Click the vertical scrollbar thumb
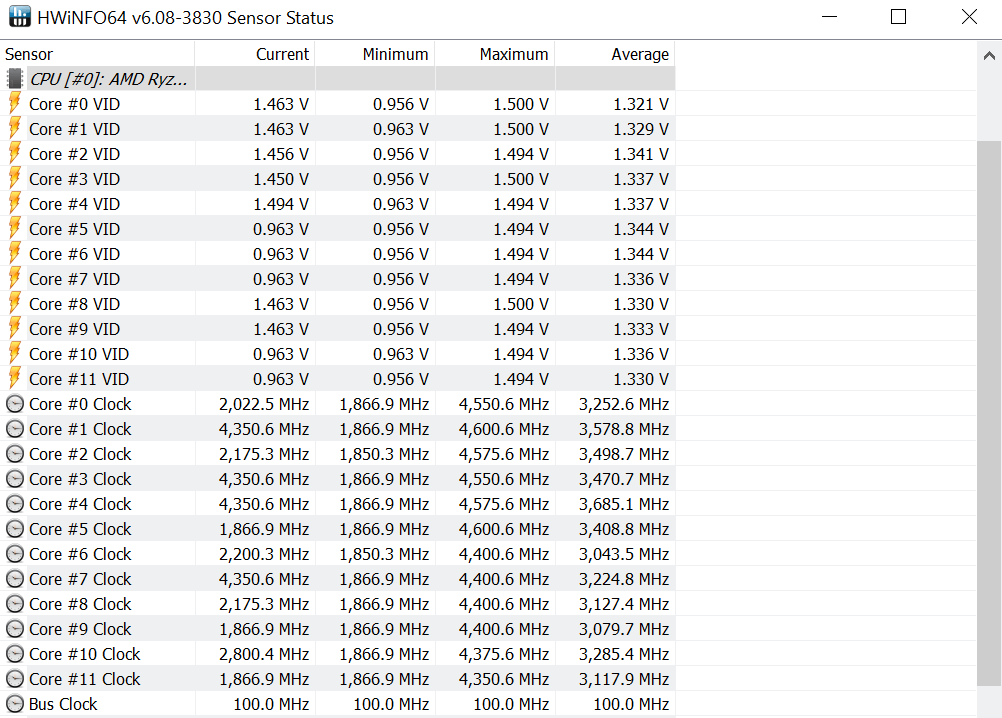 coord(989,414)
